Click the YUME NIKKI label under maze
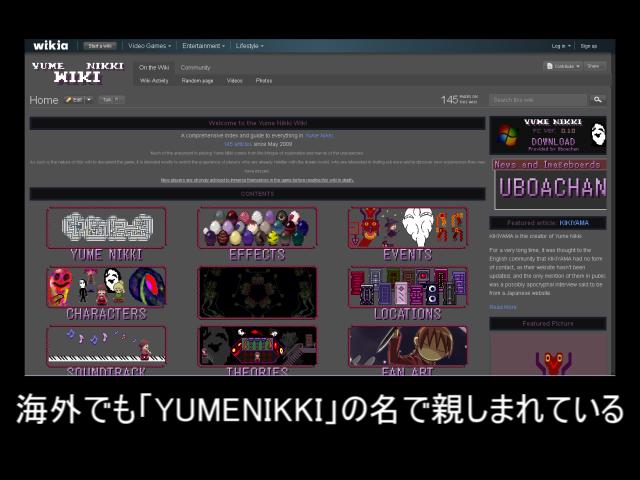Image resolution: width=640 pixels, height=480 pixels. pos(107,255)
